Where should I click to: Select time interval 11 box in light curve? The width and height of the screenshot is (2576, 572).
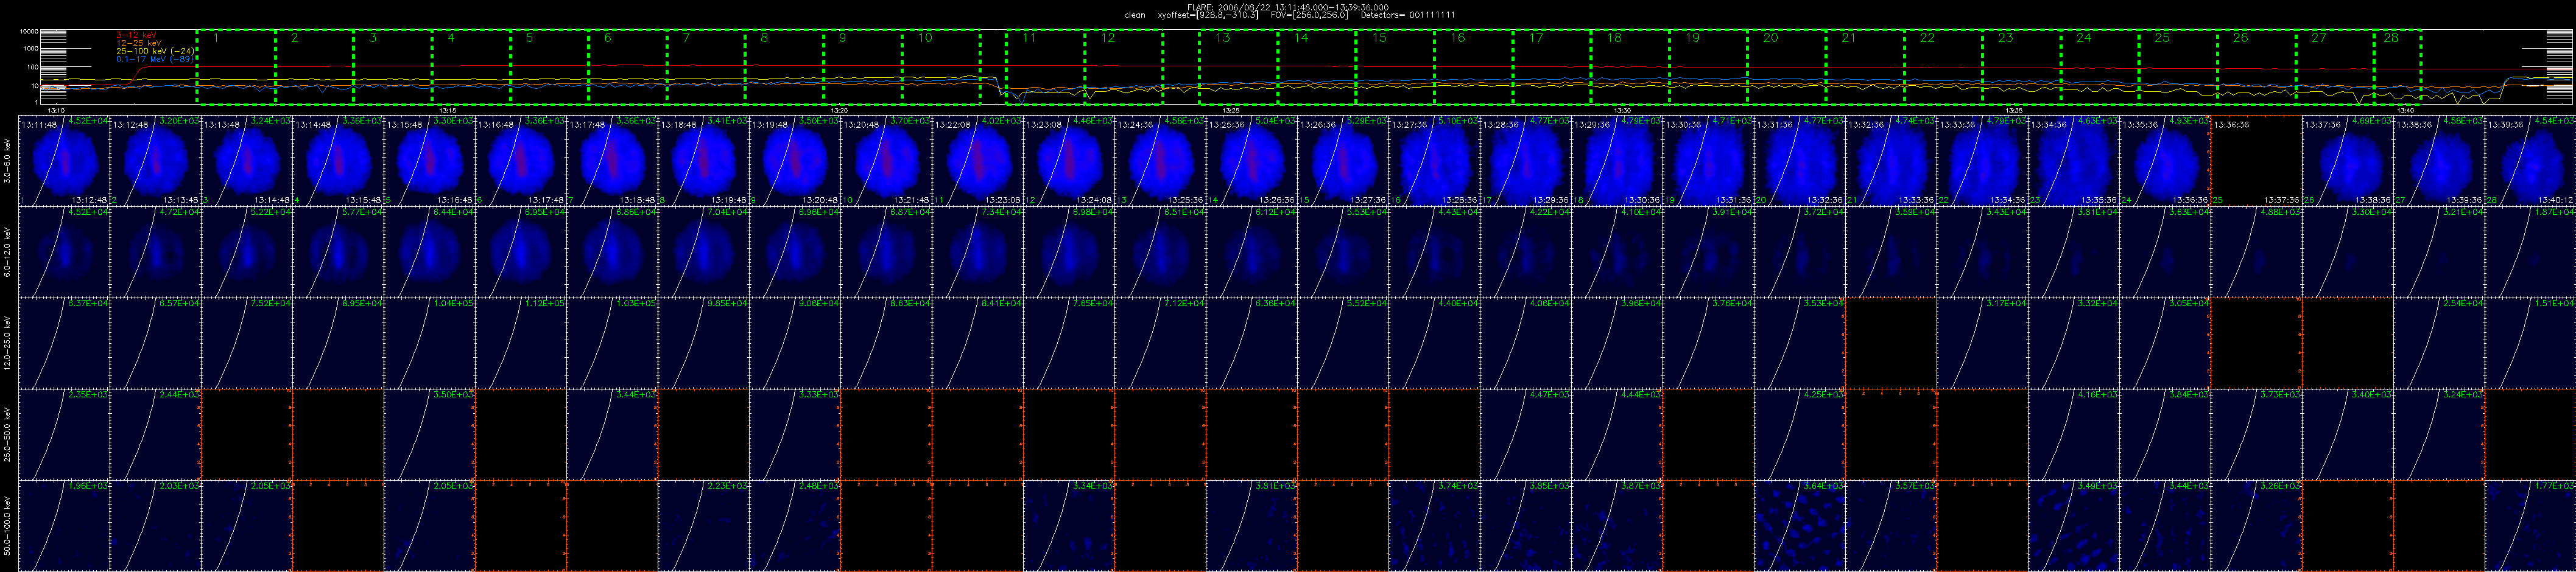[1045, 66]
